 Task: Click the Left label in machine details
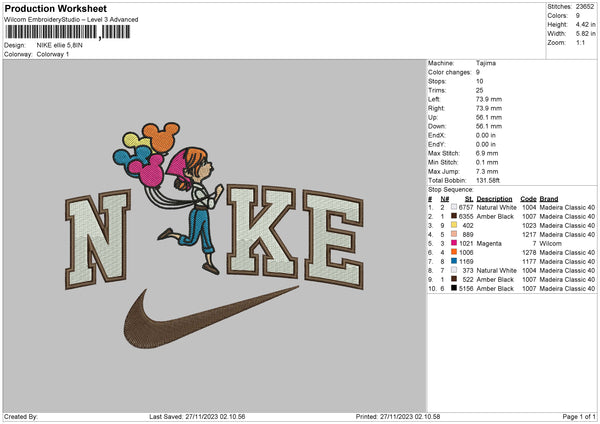point(434,99)
